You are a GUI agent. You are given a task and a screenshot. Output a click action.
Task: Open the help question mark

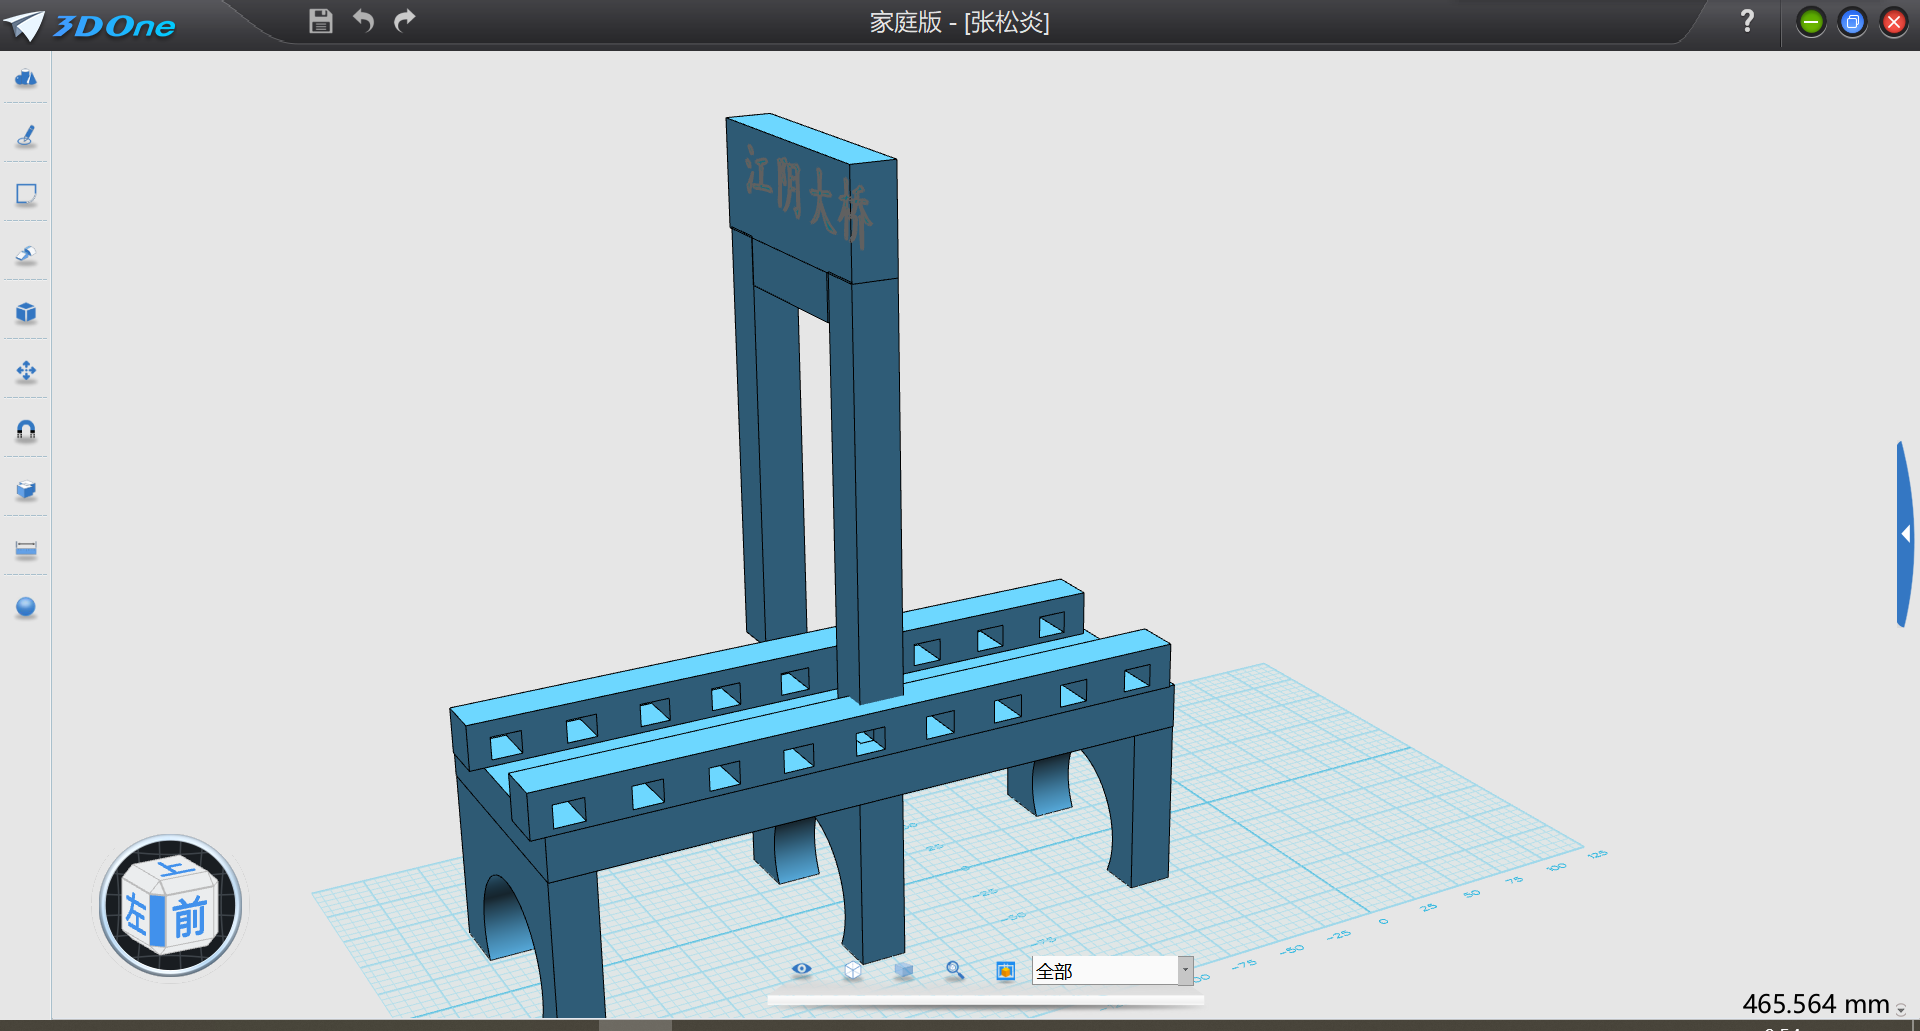pos(1747,21)
